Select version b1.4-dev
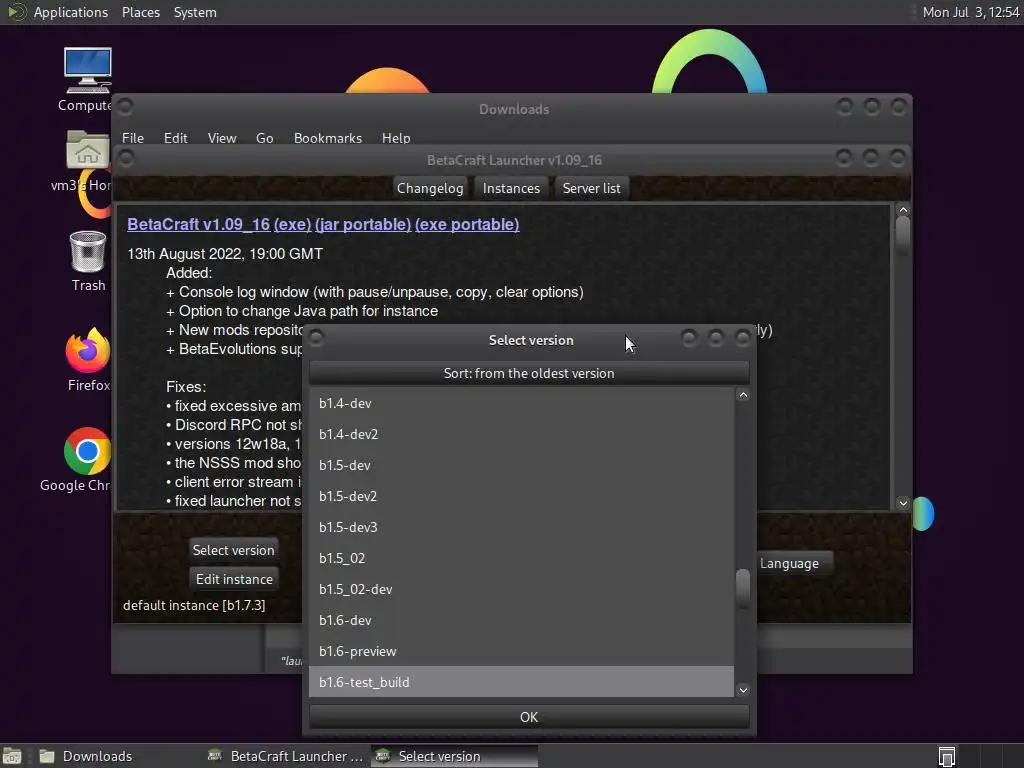This screenshot has height=768, width=1024. point(521,404)
